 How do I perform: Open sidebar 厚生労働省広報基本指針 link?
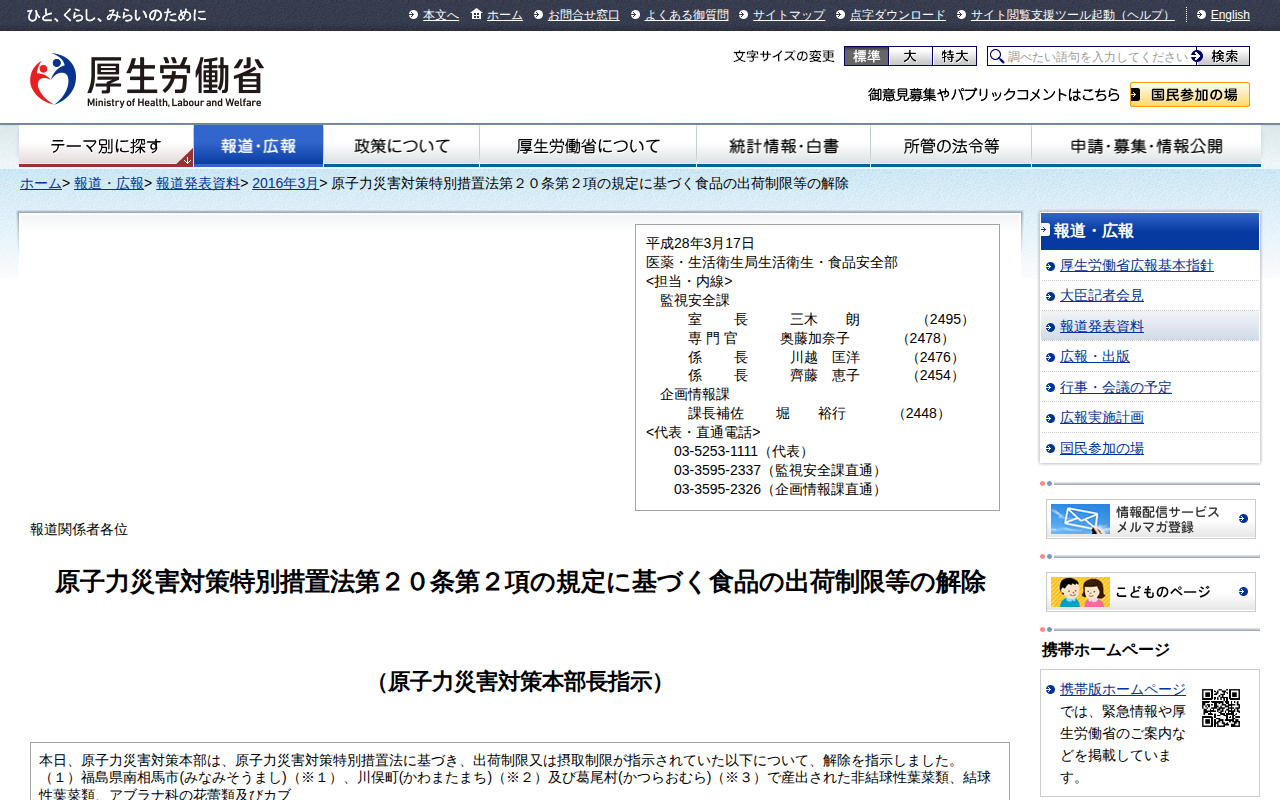click(x=1137, y=265)
